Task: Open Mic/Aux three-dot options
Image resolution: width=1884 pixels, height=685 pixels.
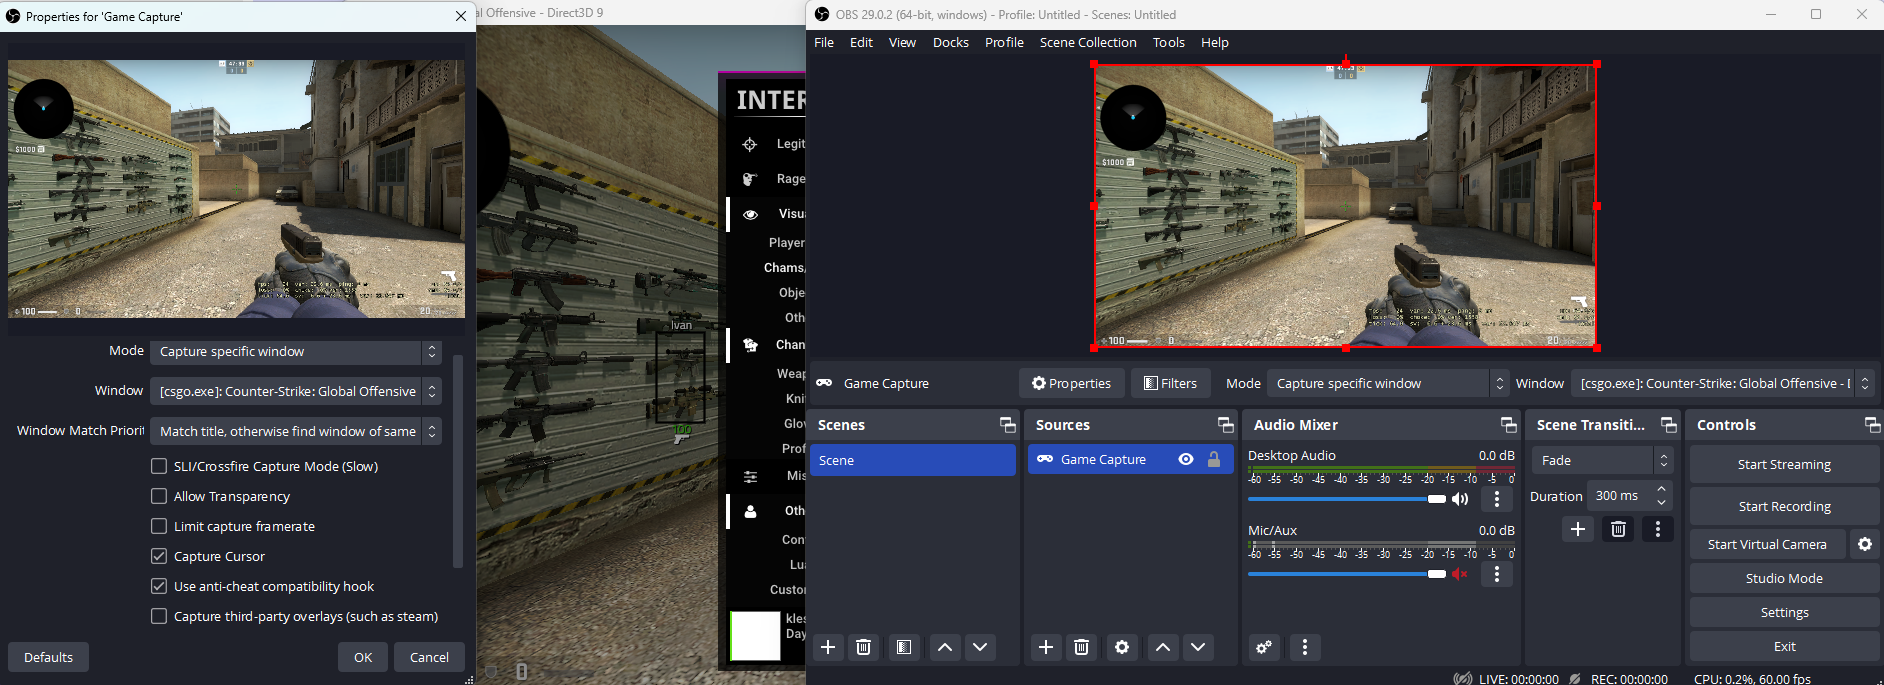Action: (x=1497, y=574)
